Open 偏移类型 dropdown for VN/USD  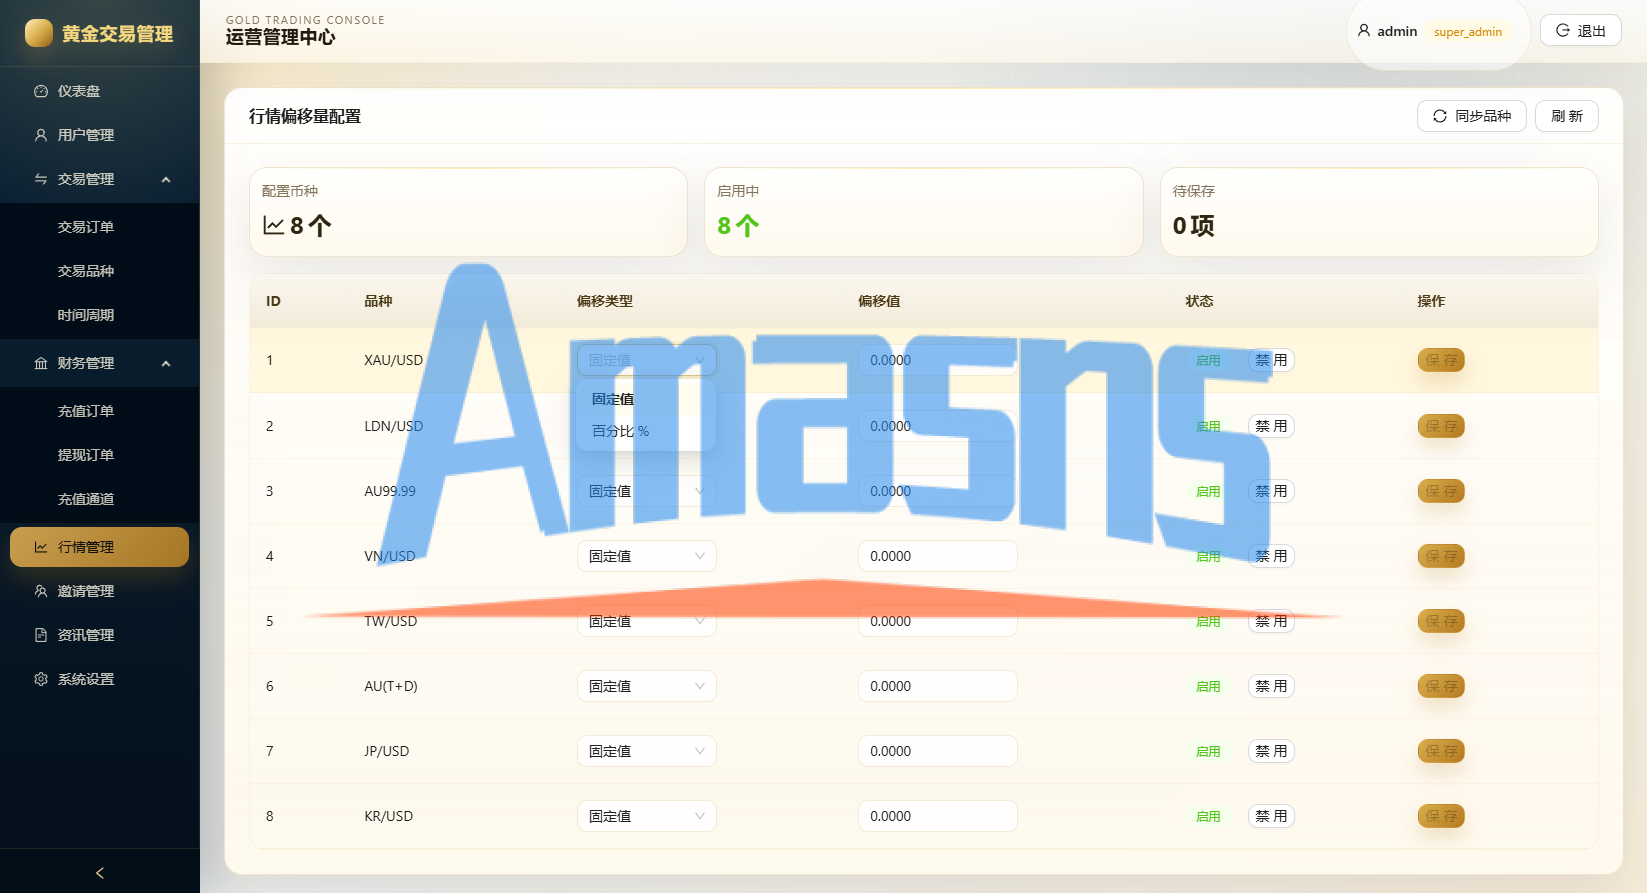tap(647, 556)
